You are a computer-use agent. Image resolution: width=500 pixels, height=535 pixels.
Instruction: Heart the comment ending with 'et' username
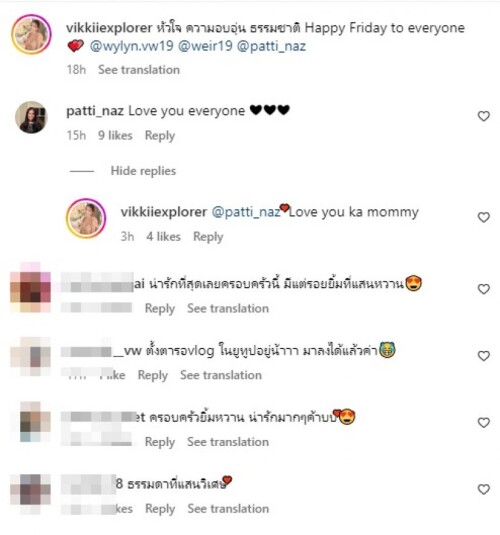tap(483, 423)
